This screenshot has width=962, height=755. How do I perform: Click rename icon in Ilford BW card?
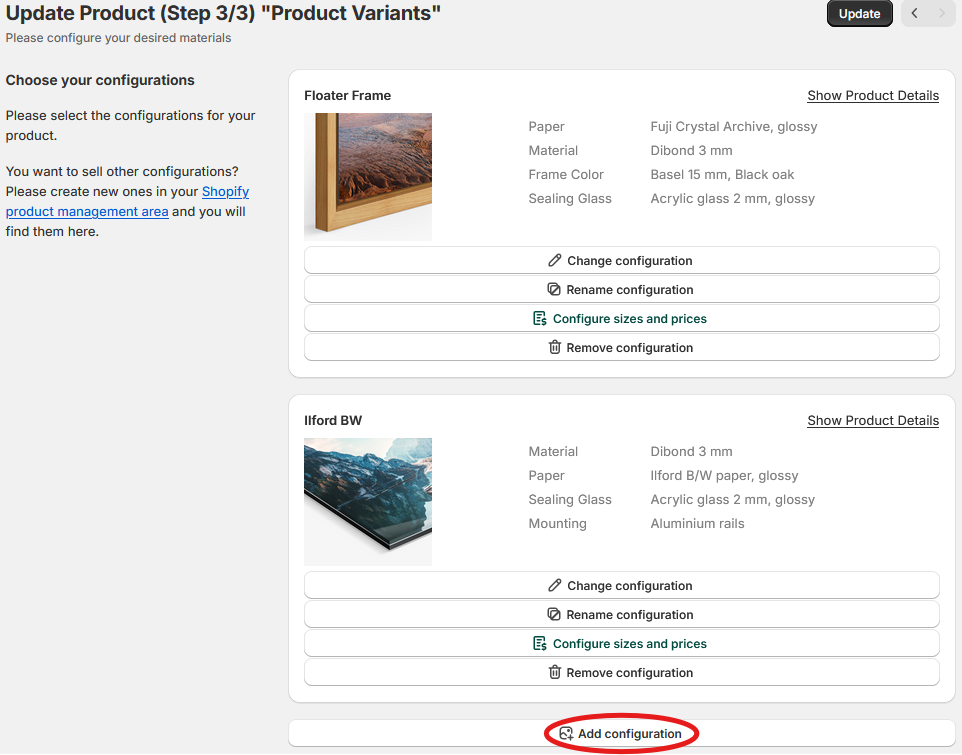point(554,615)
